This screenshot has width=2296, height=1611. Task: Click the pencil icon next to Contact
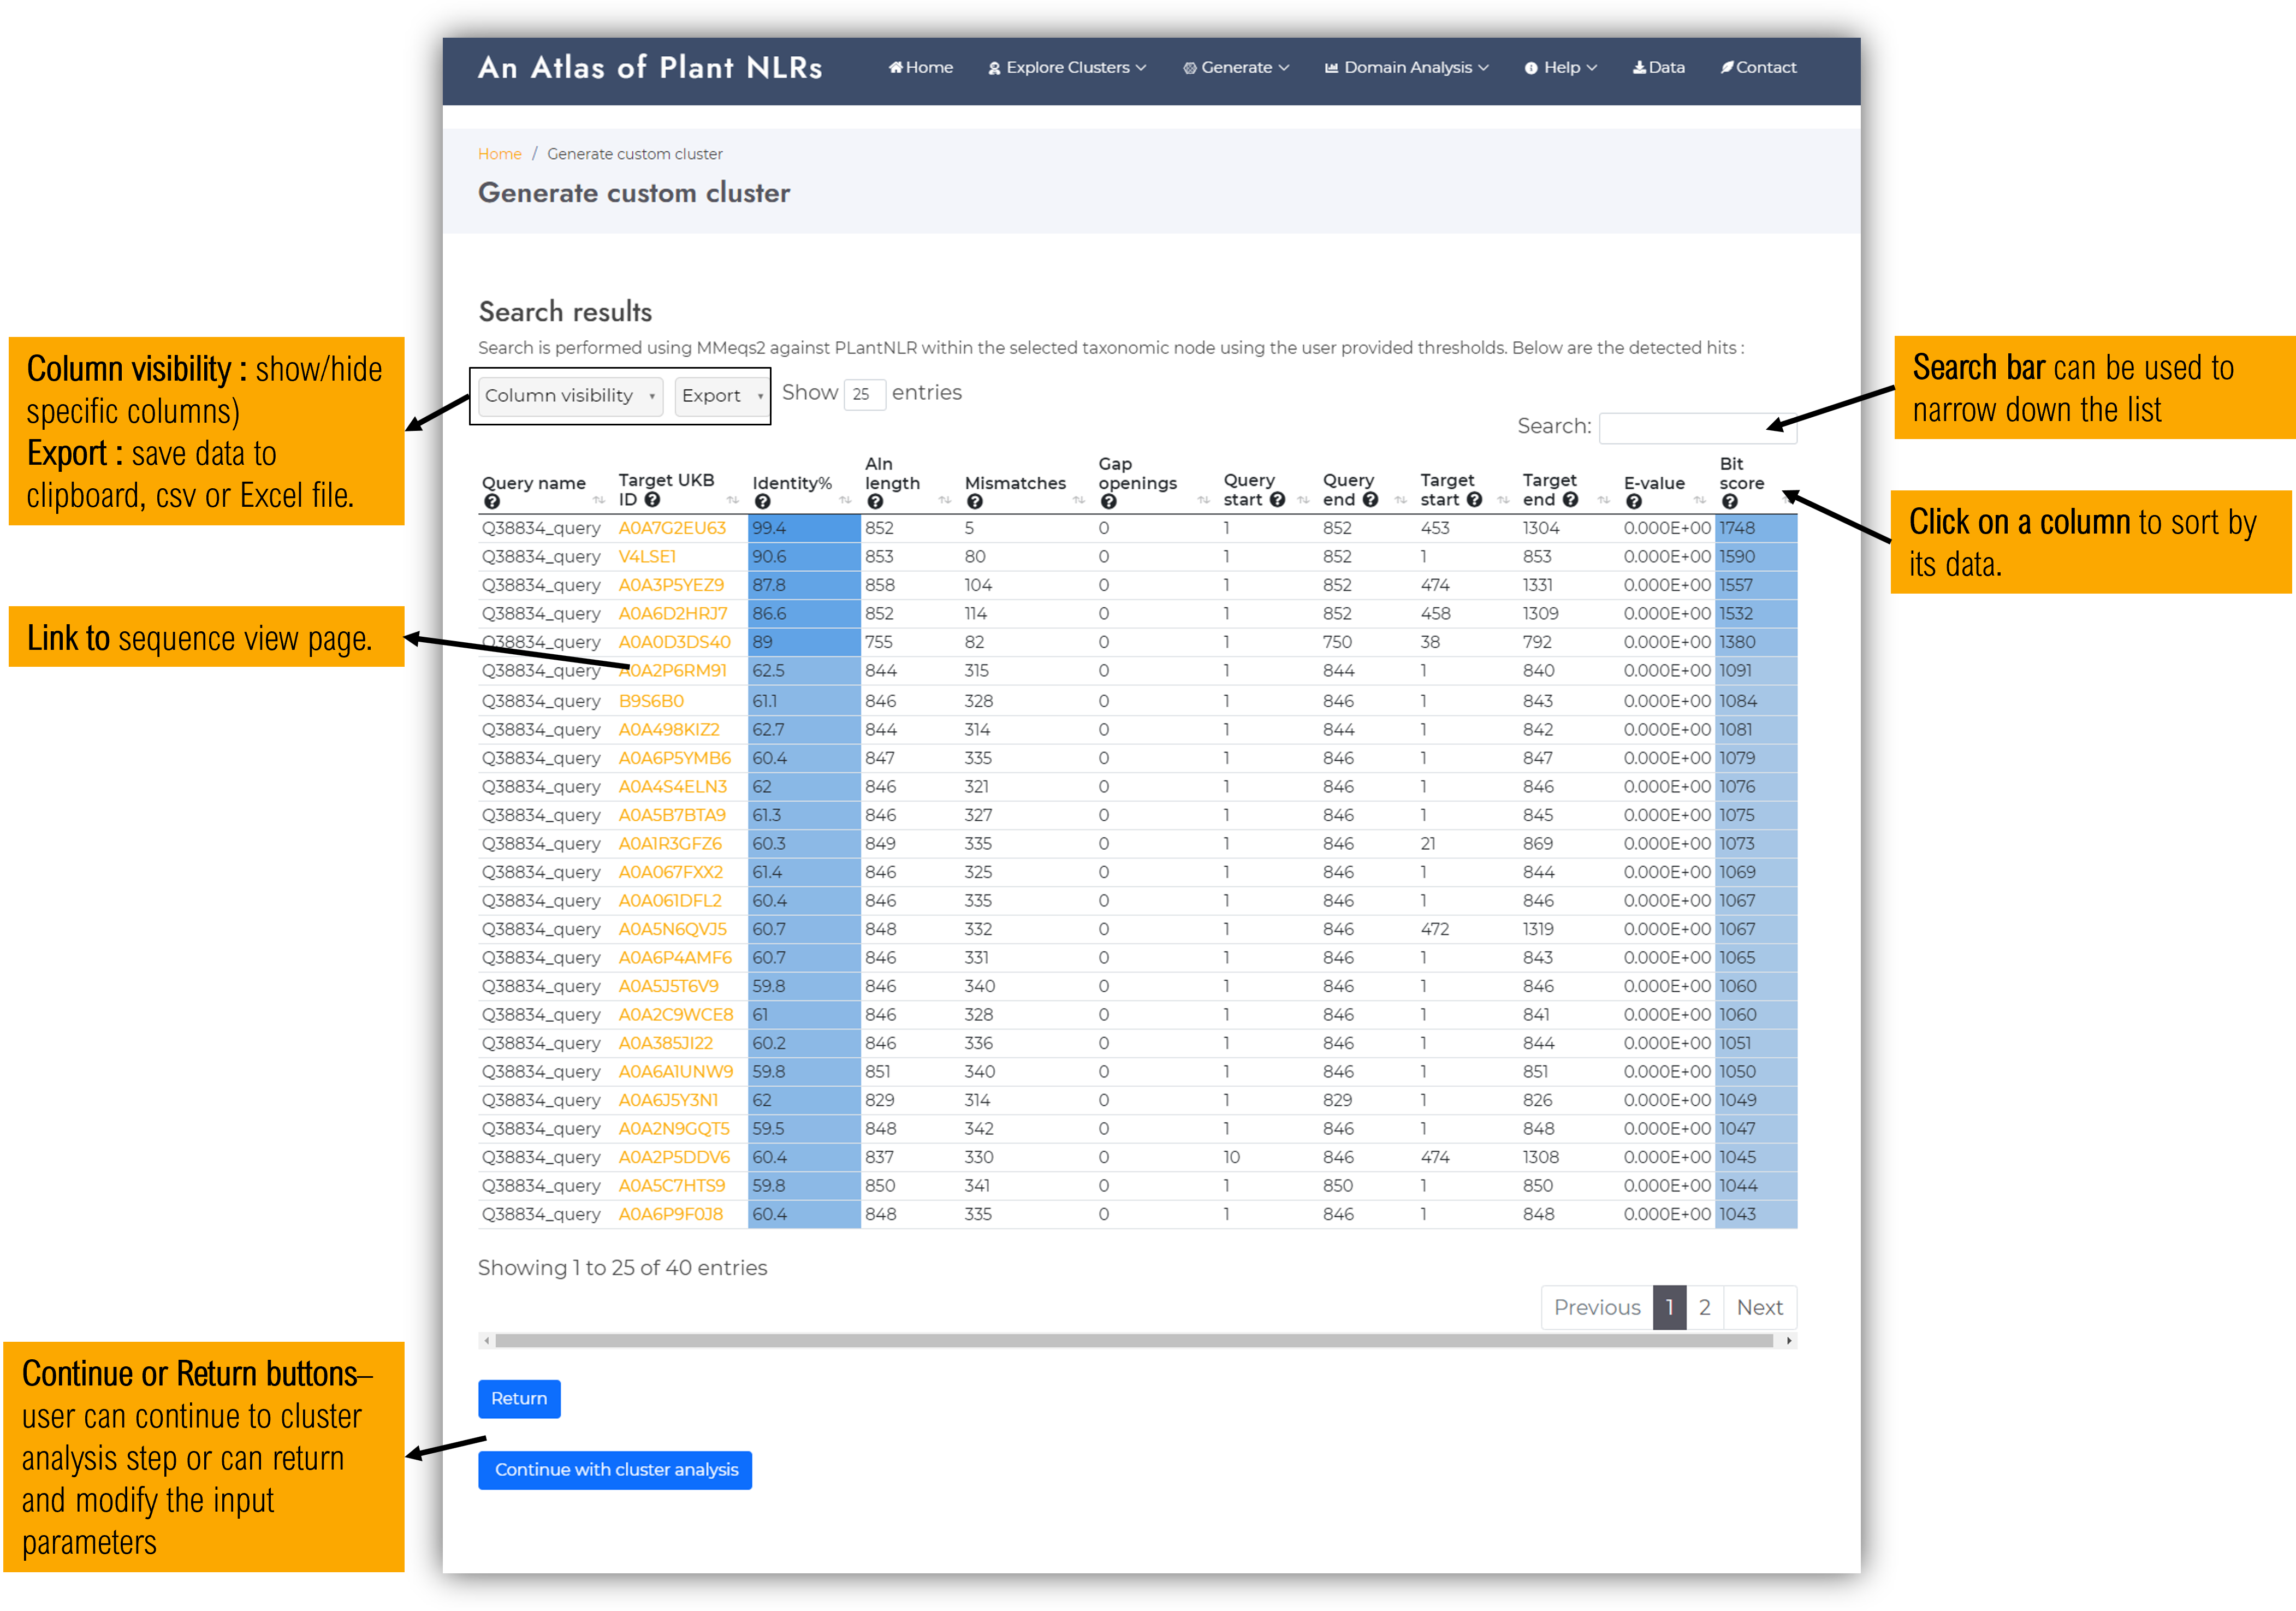tap(1728, 67)
